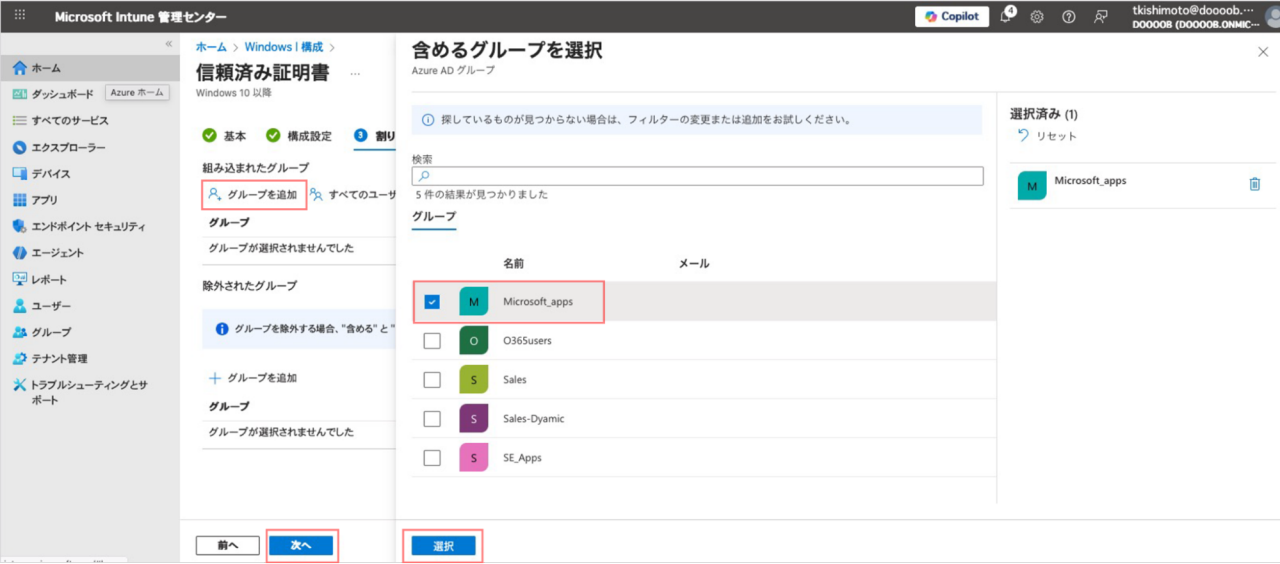Switch to the グループ tab
The width and height of the screenshot is (1280, 564).
[x=433, y=216]
